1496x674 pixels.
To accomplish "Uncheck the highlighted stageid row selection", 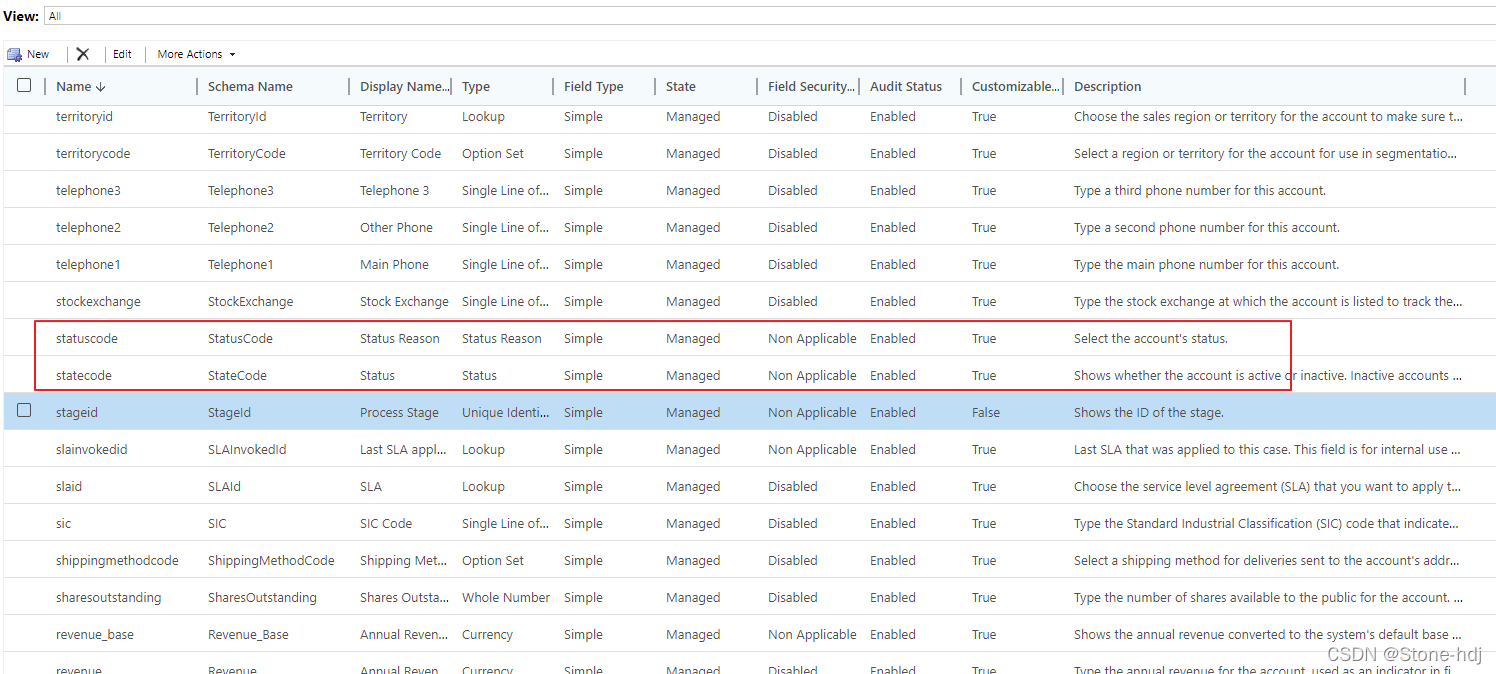I will [23, 411].
